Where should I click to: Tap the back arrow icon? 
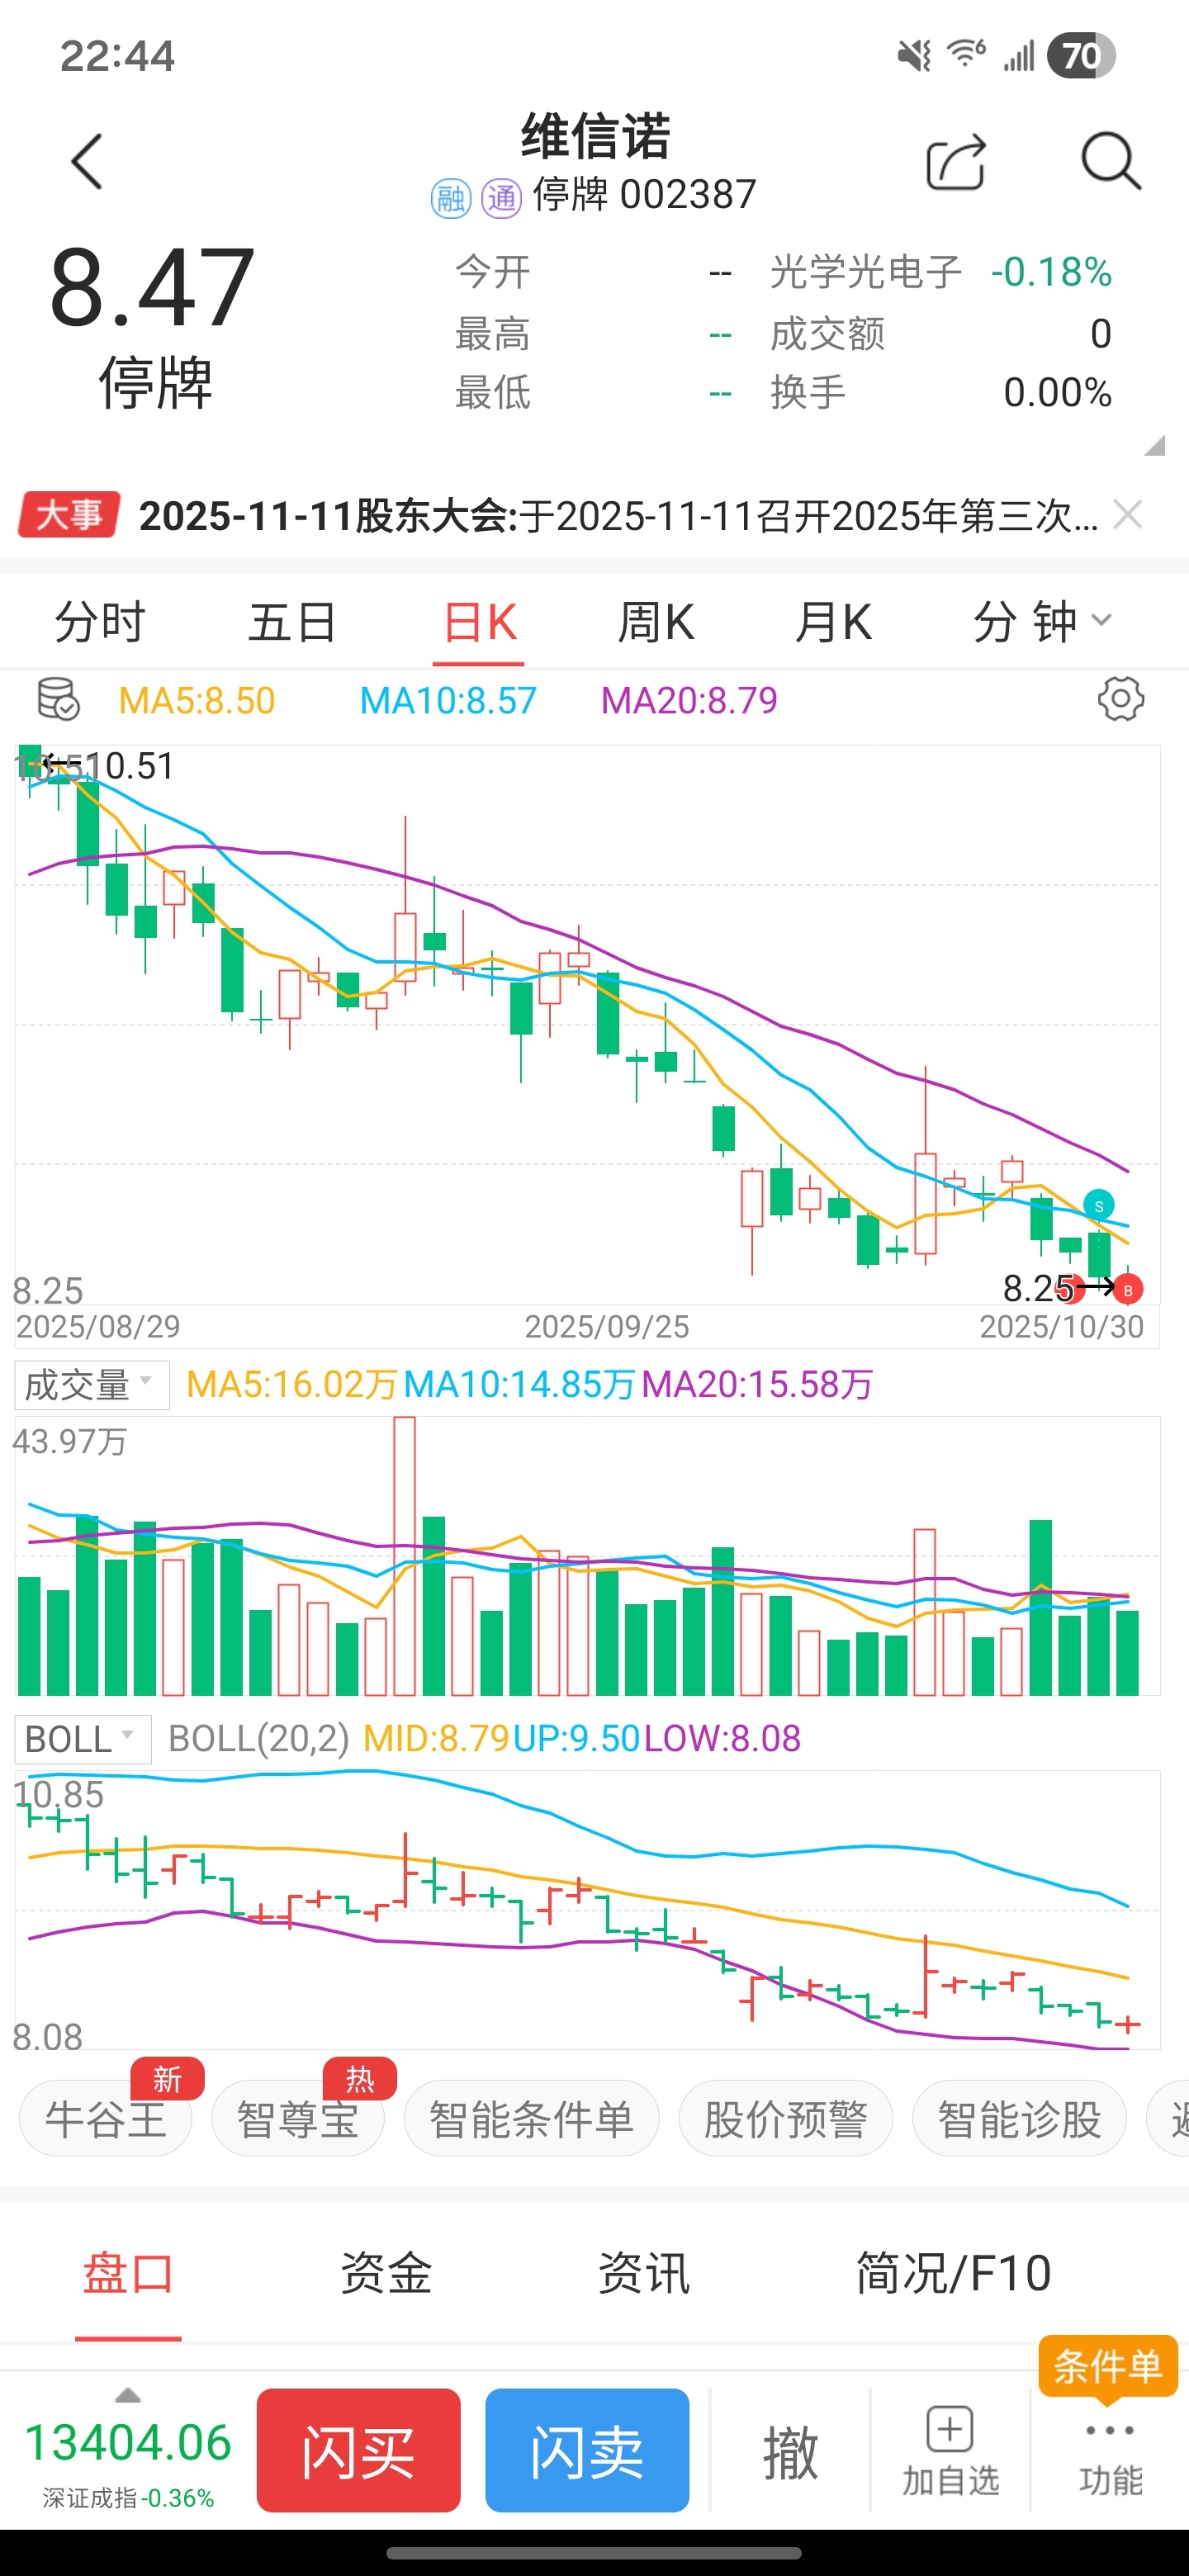tap(87, 161)
